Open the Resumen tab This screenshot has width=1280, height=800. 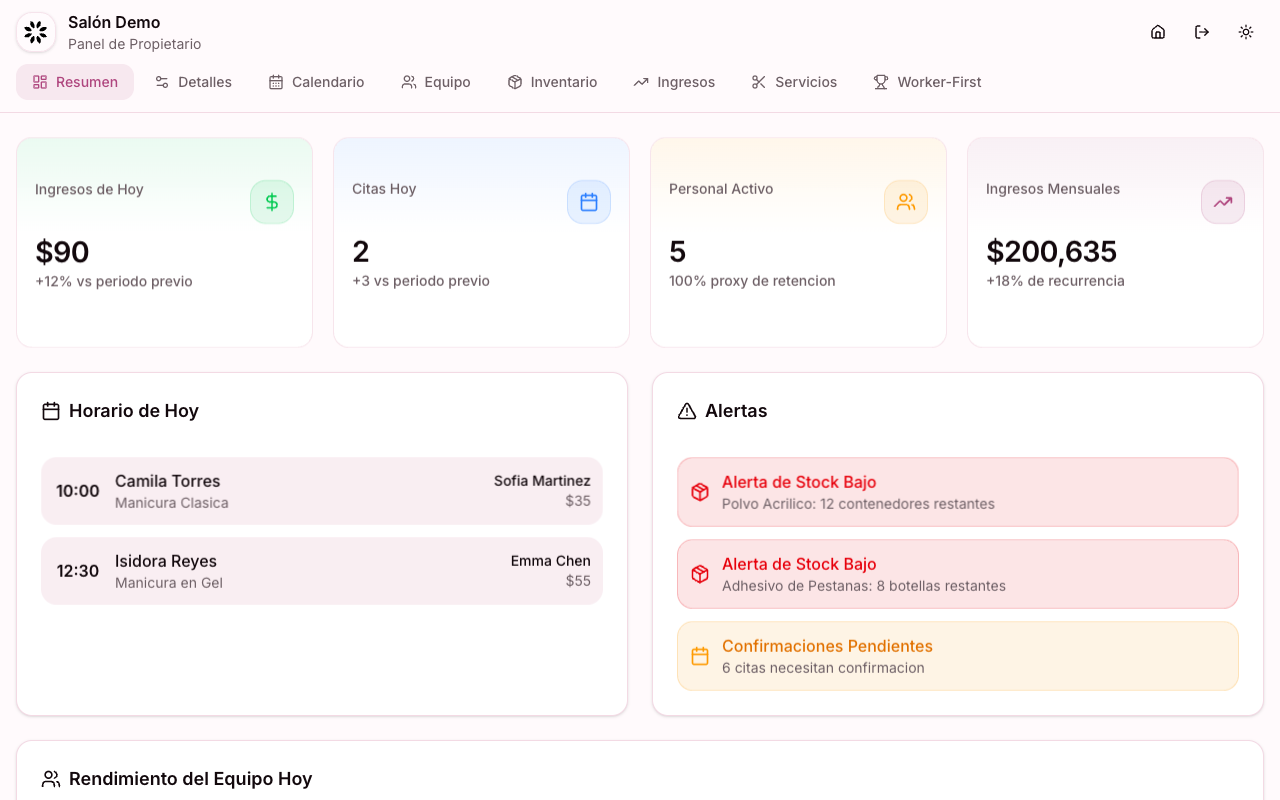coord(75,82)
